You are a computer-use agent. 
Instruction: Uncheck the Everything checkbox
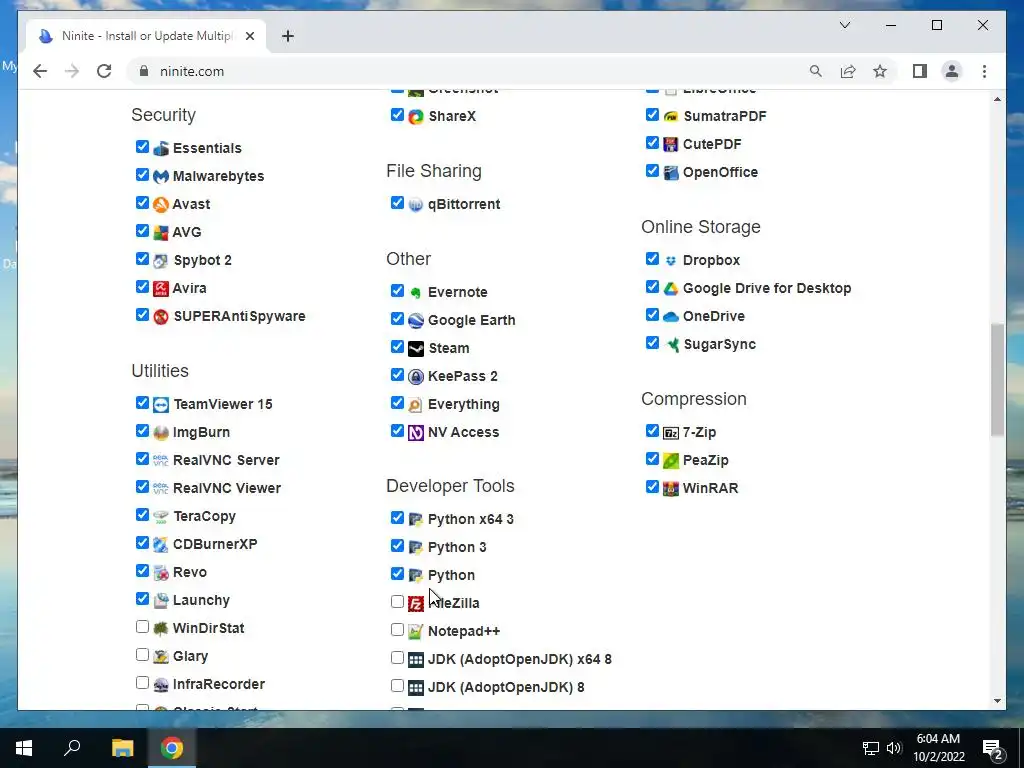tap(397, 403)
